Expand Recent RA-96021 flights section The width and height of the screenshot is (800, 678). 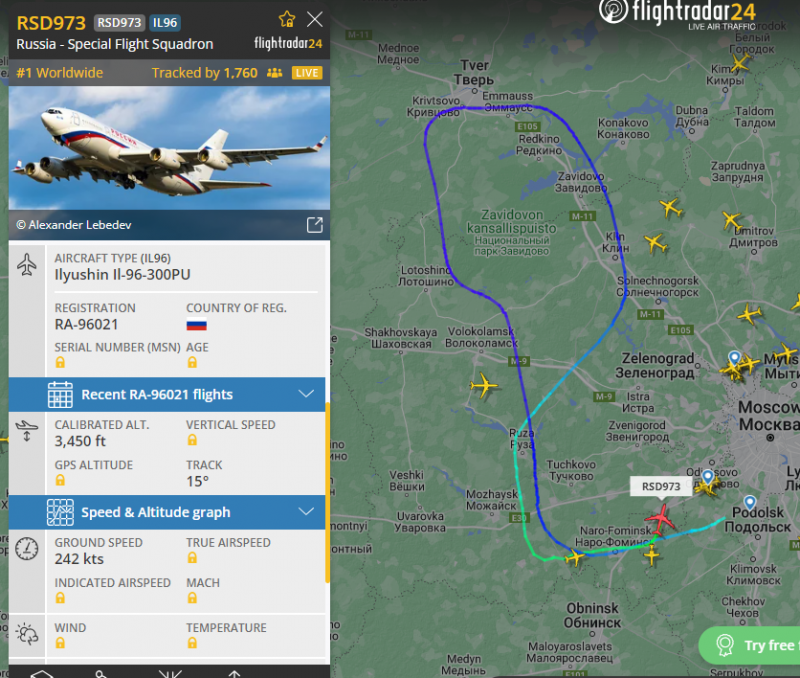(167, 394)
